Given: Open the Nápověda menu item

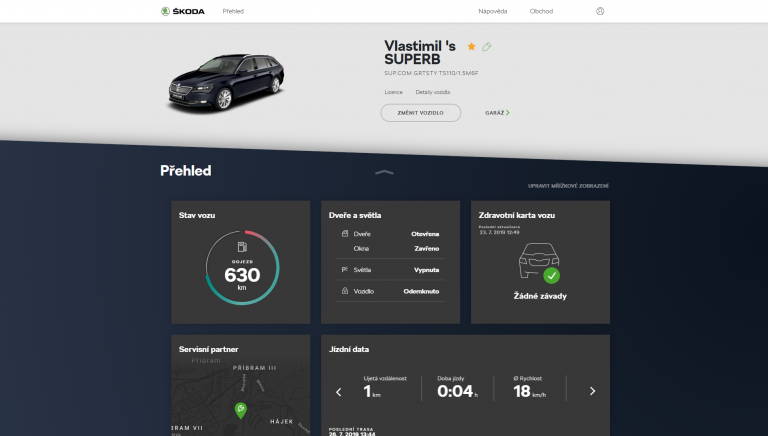Looking at the screenshot, I should point(493,11).
